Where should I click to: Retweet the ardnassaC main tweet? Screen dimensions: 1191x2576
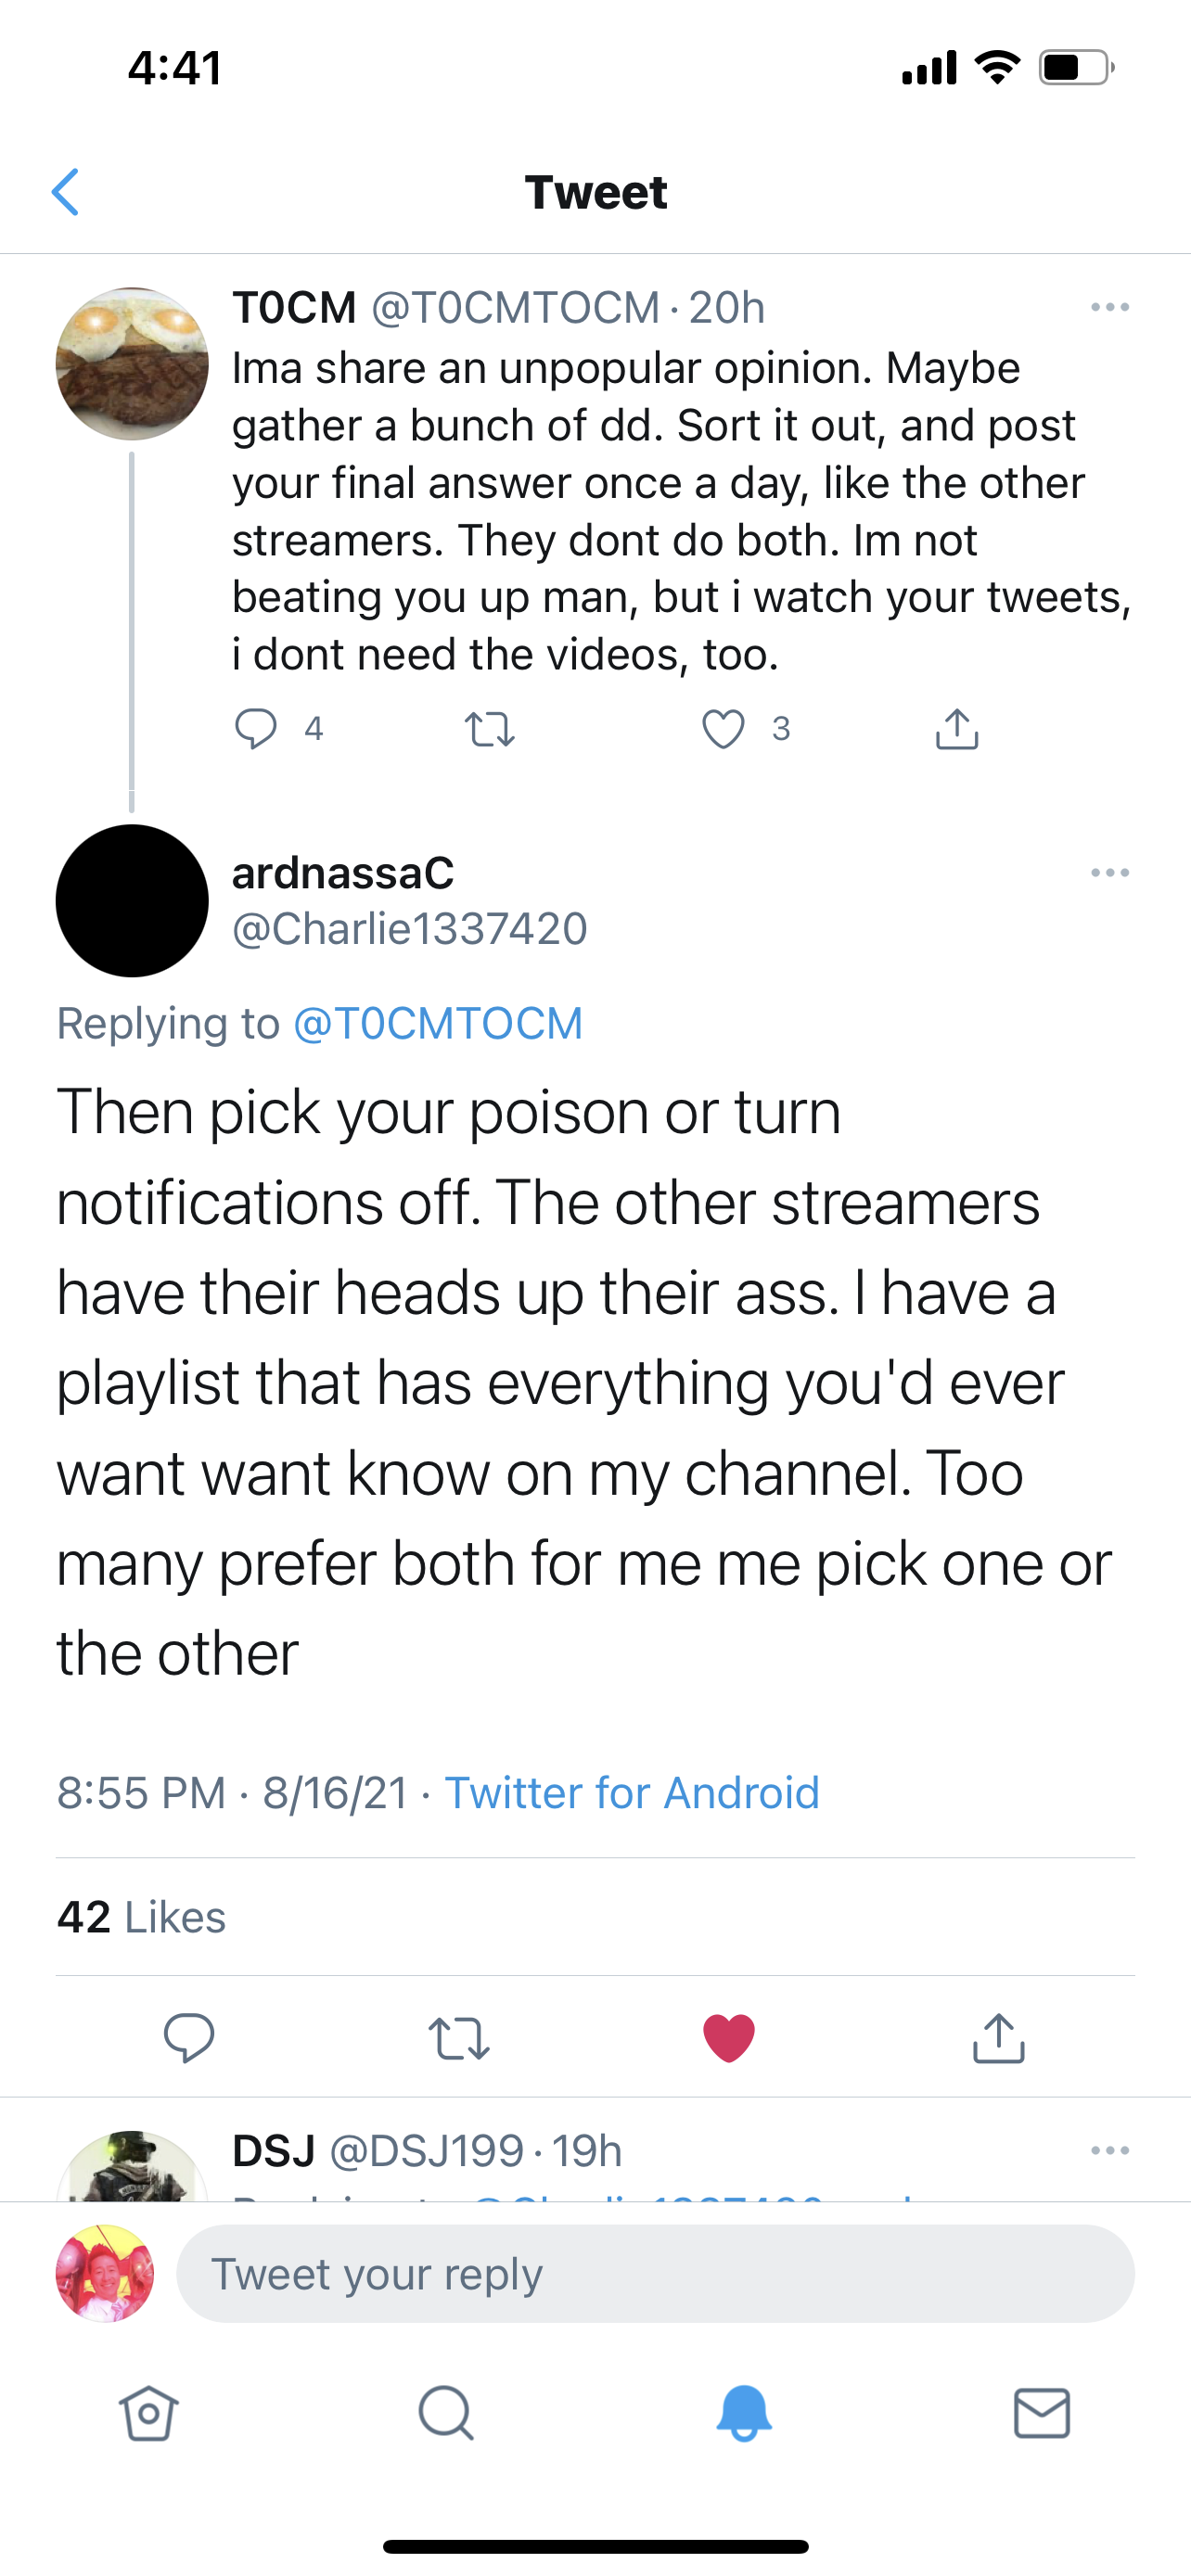click(459, 2037)
